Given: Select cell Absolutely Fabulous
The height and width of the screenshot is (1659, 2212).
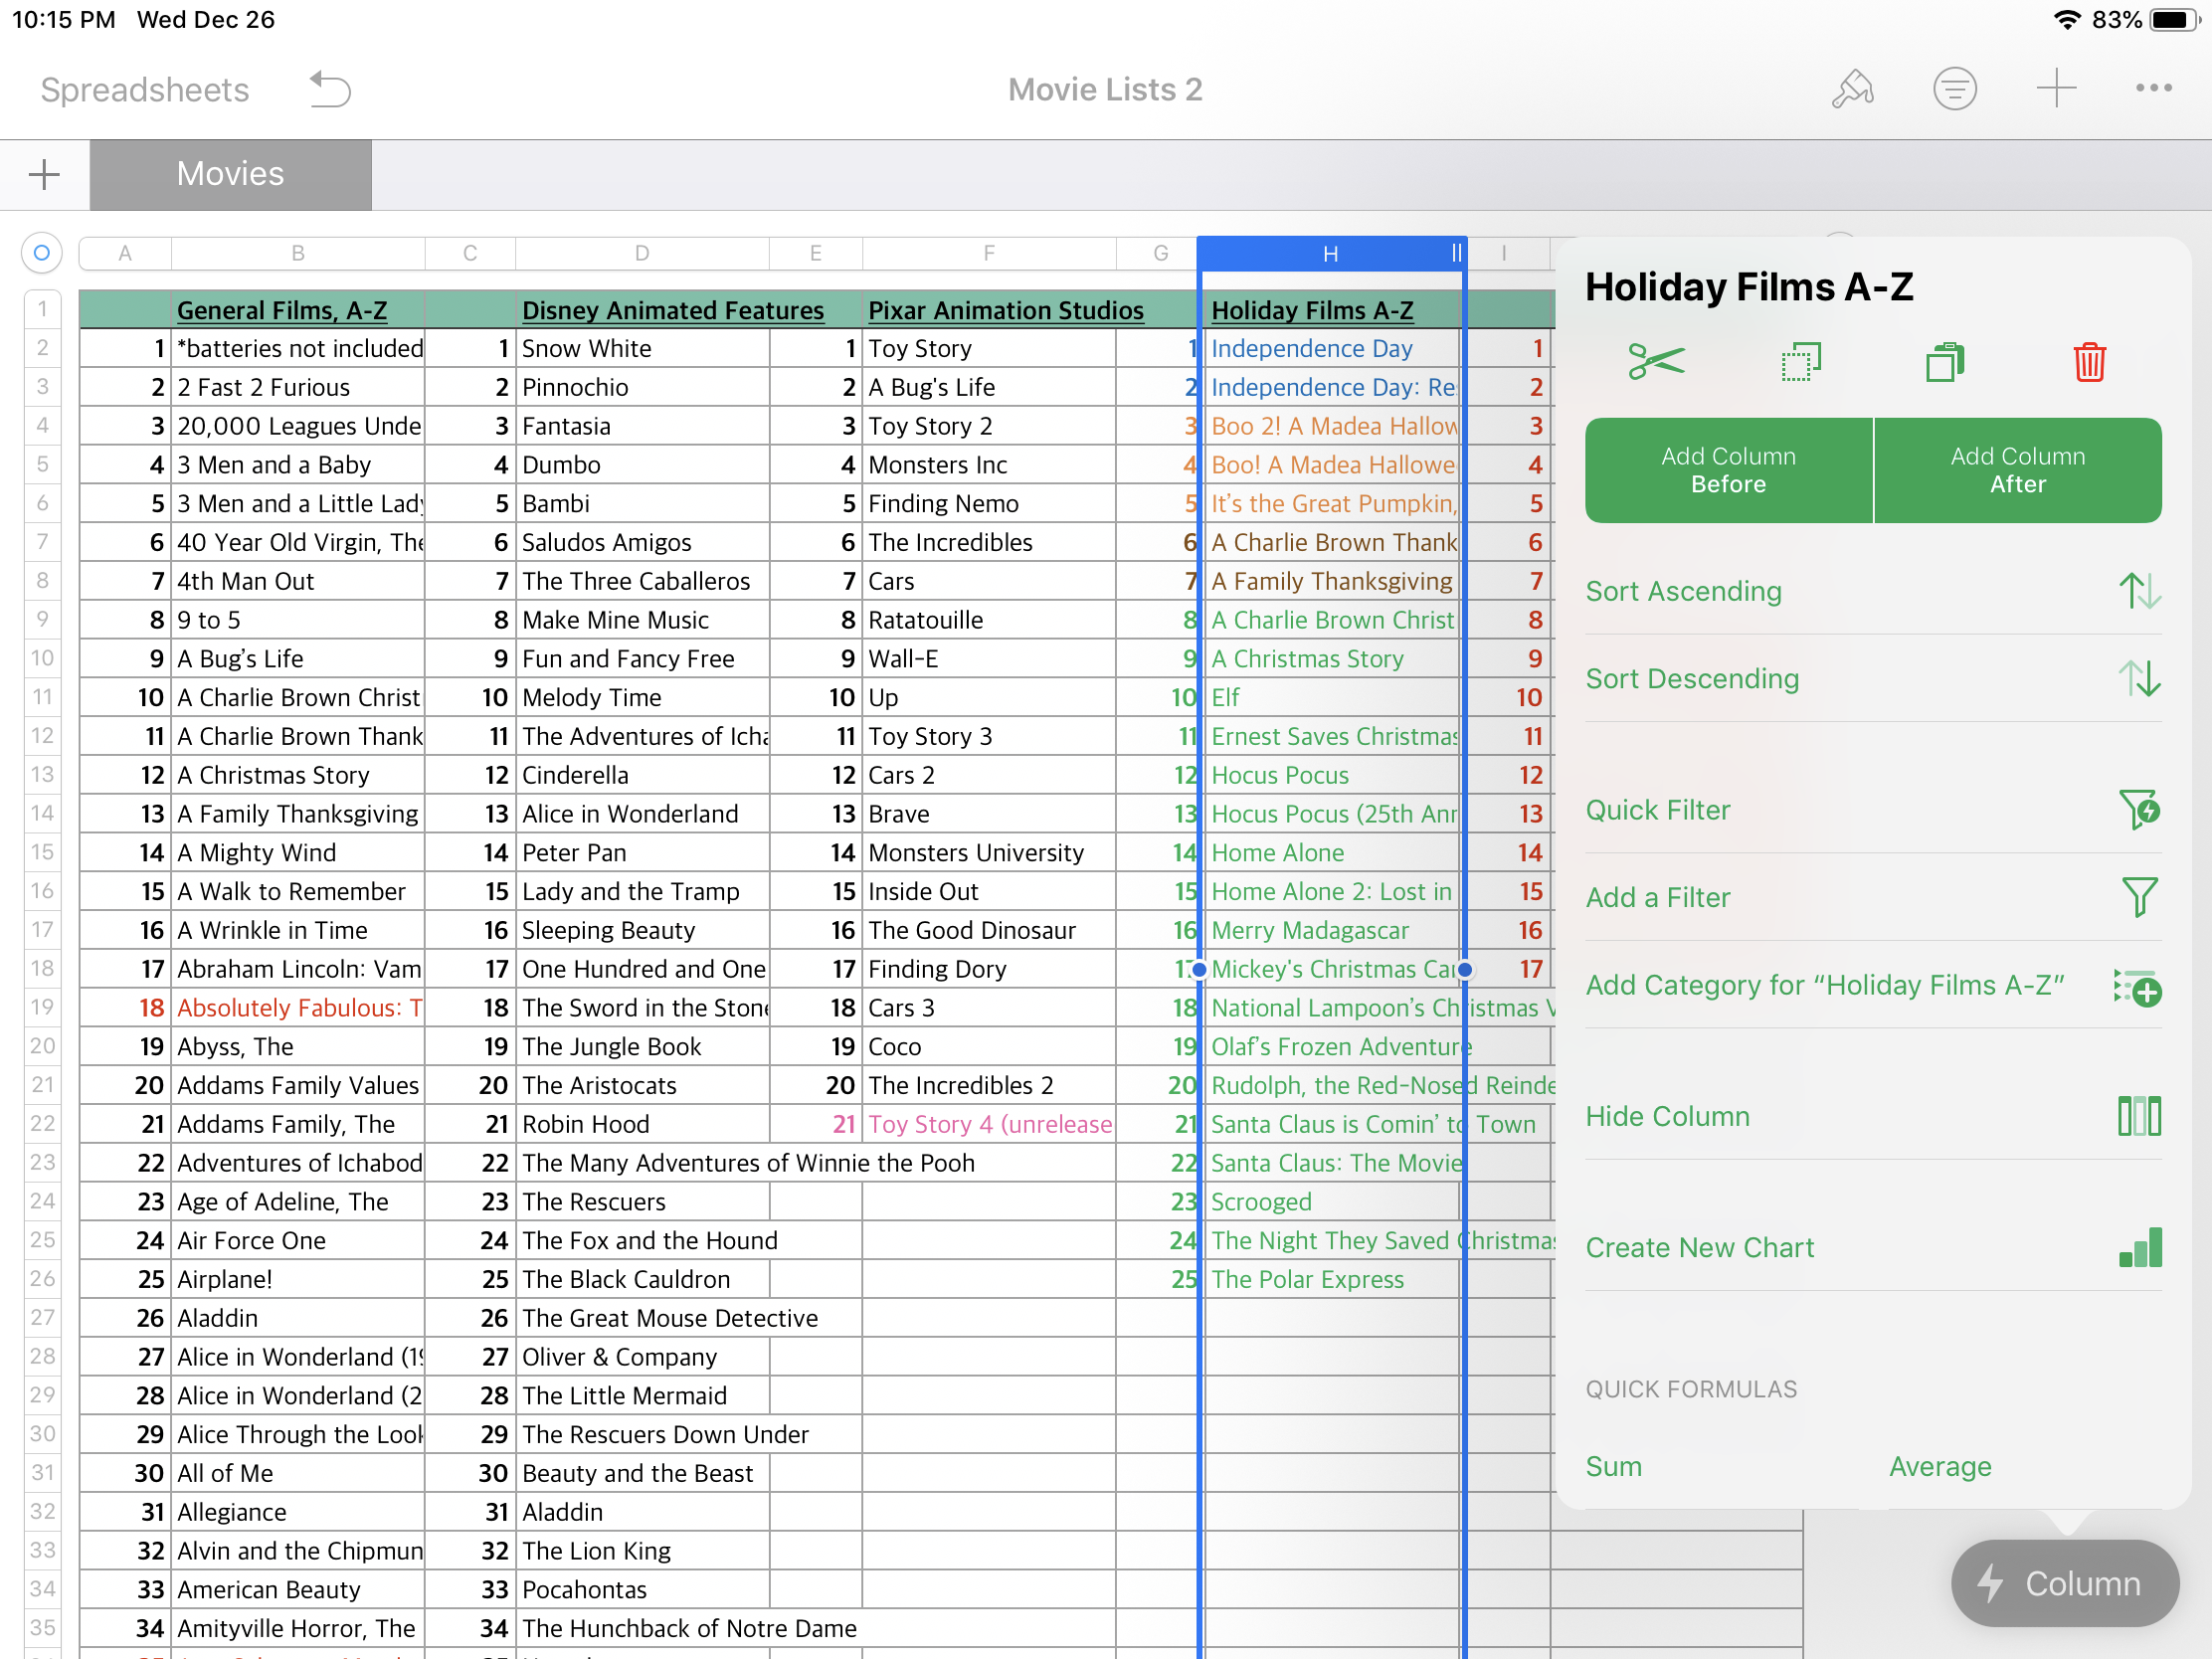Looking at the screenshot, I should pyautogui.click(x=298, y=1008).
